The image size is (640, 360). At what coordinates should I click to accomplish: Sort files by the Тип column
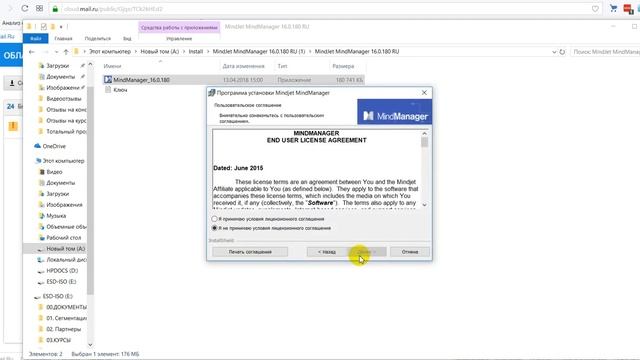click(282, 66)
